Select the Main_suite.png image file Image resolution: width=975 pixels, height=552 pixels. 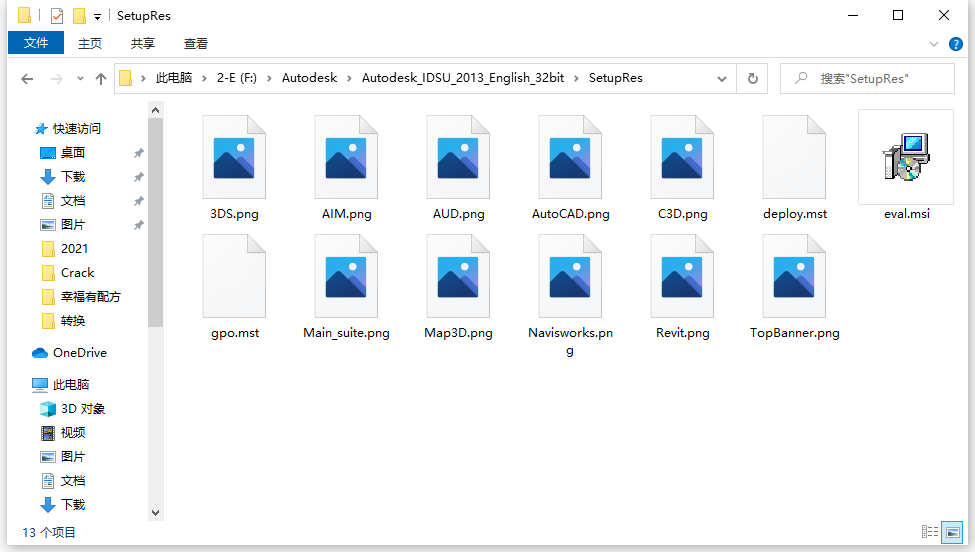346,276
